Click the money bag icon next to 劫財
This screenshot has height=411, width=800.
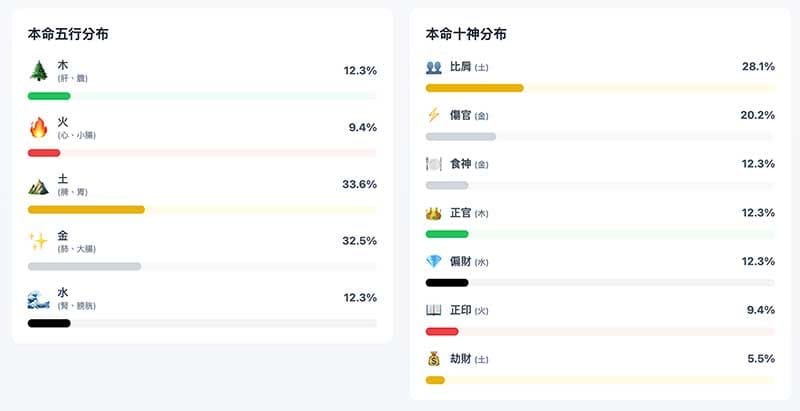point(433,358)
